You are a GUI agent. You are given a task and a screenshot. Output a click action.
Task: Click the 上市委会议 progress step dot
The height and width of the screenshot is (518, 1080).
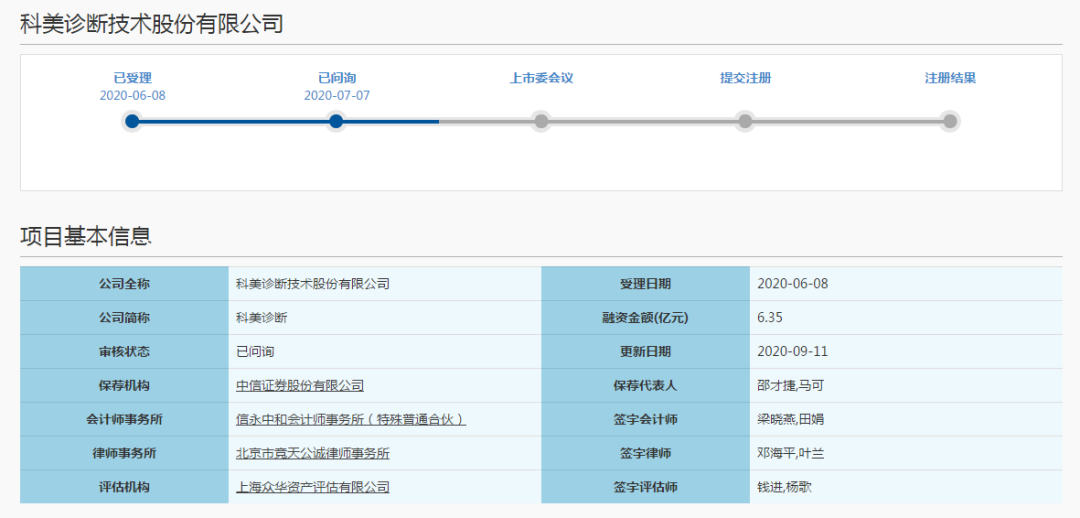(541, 121)
